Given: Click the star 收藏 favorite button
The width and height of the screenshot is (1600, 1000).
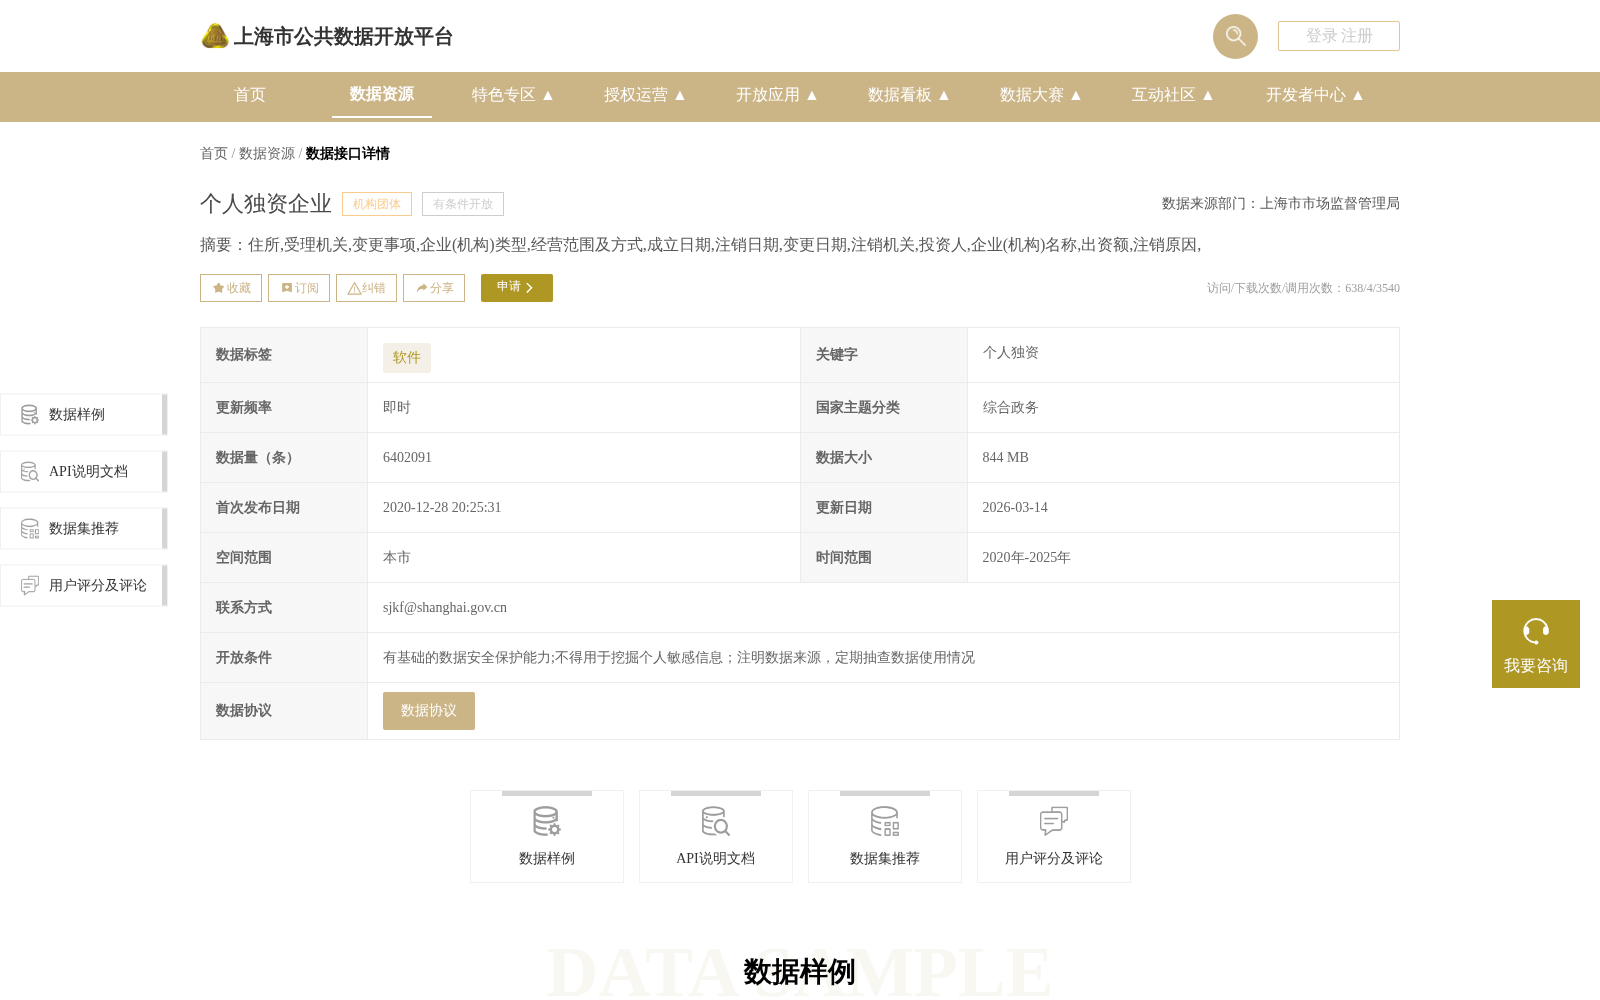Looking at the screenshot, I should click(231, 288).
